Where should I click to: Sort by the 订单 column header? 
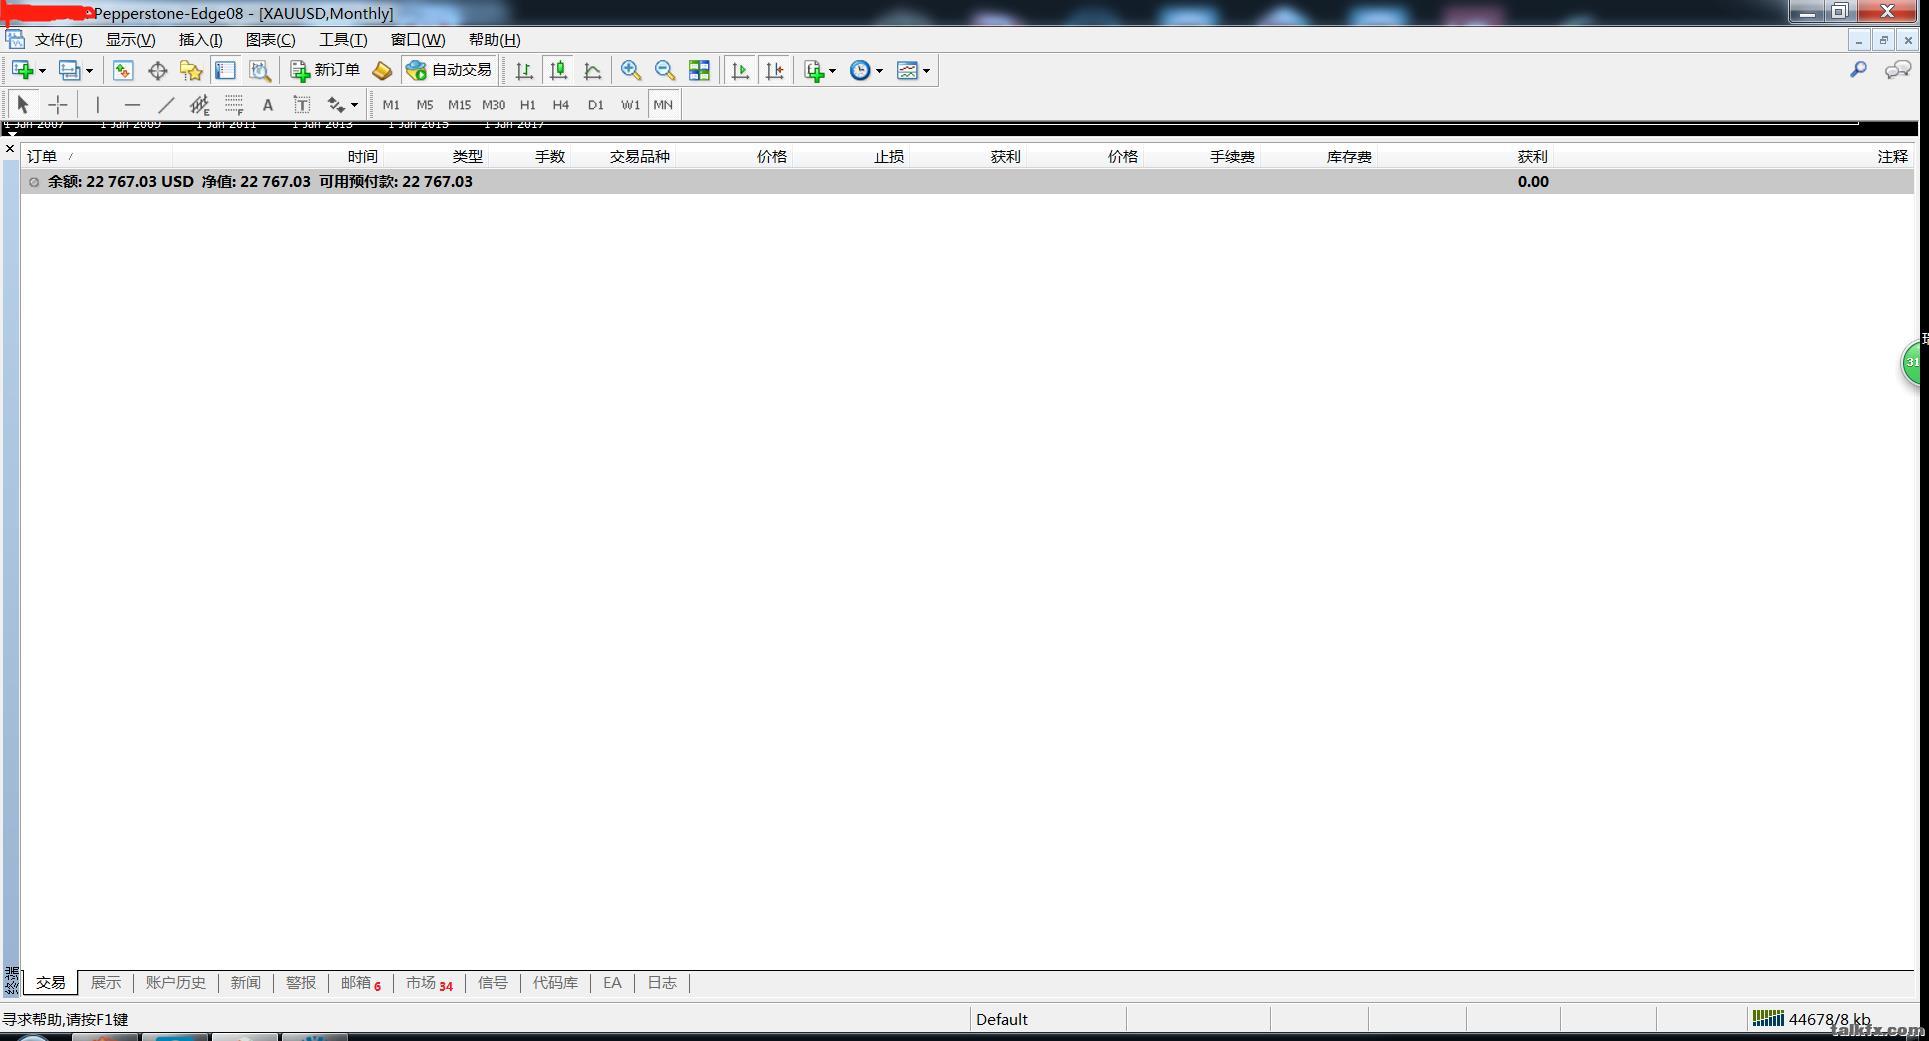[97, 156]
